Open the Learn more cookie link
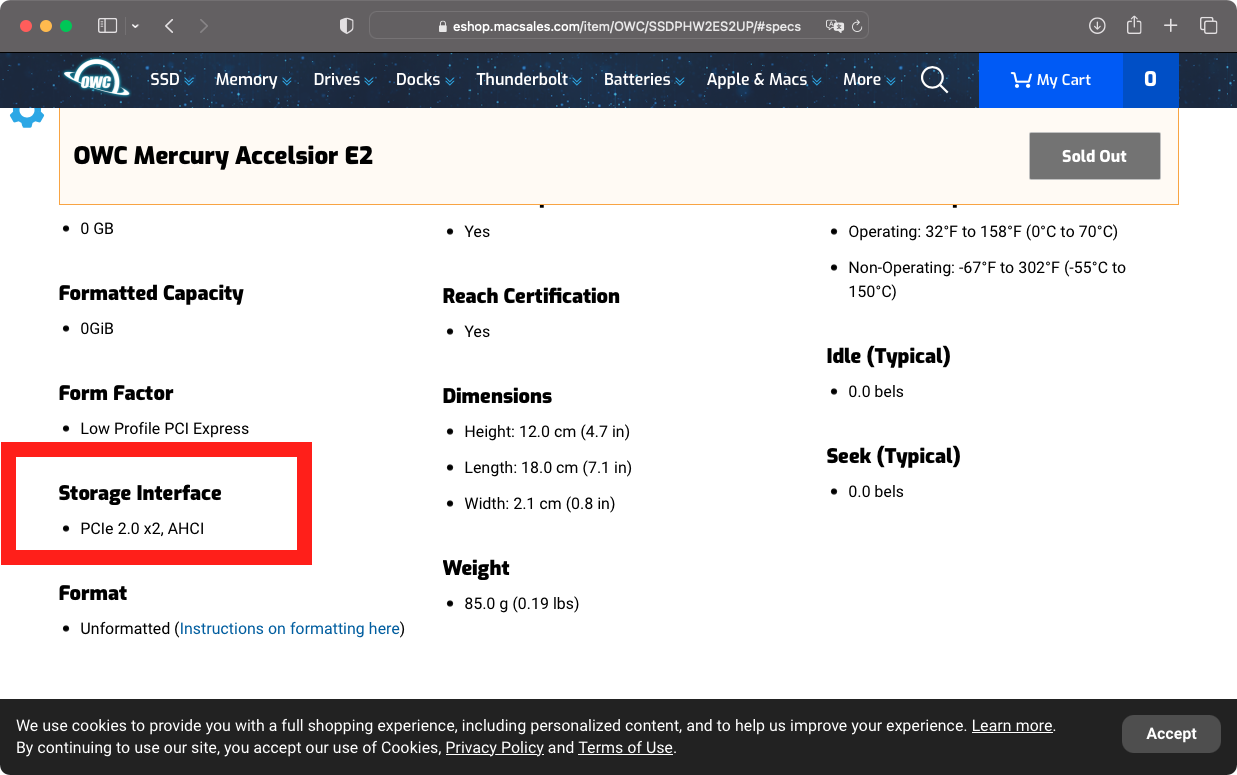 [x=1012, y=726]
